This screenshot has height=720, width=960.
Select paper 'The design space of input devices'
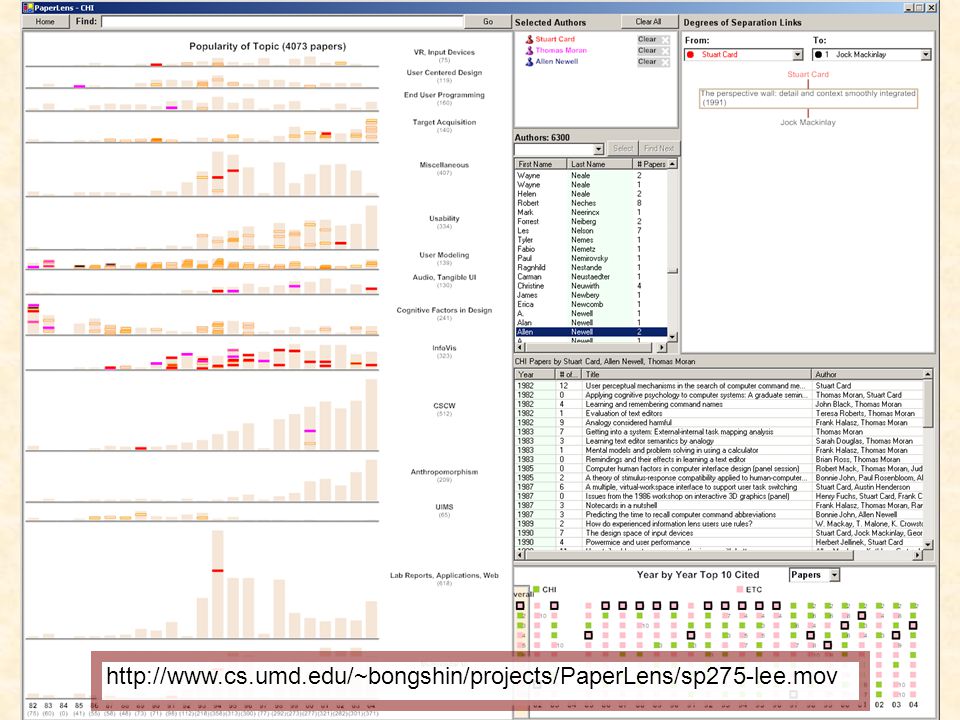click(x=719, y=533)
